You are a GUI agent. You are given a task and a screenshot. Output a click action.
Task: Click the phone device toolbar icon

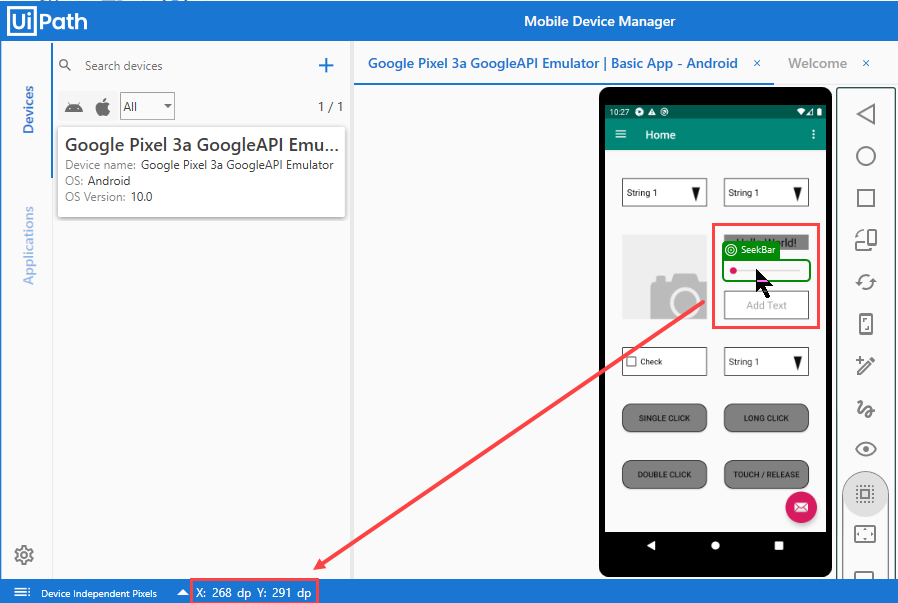coord(866,324)
